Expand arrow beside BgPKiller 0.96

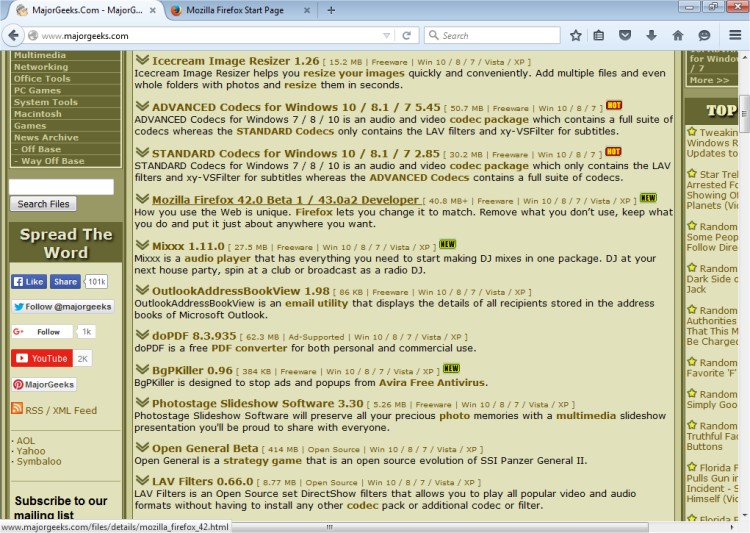click(142, 369)
